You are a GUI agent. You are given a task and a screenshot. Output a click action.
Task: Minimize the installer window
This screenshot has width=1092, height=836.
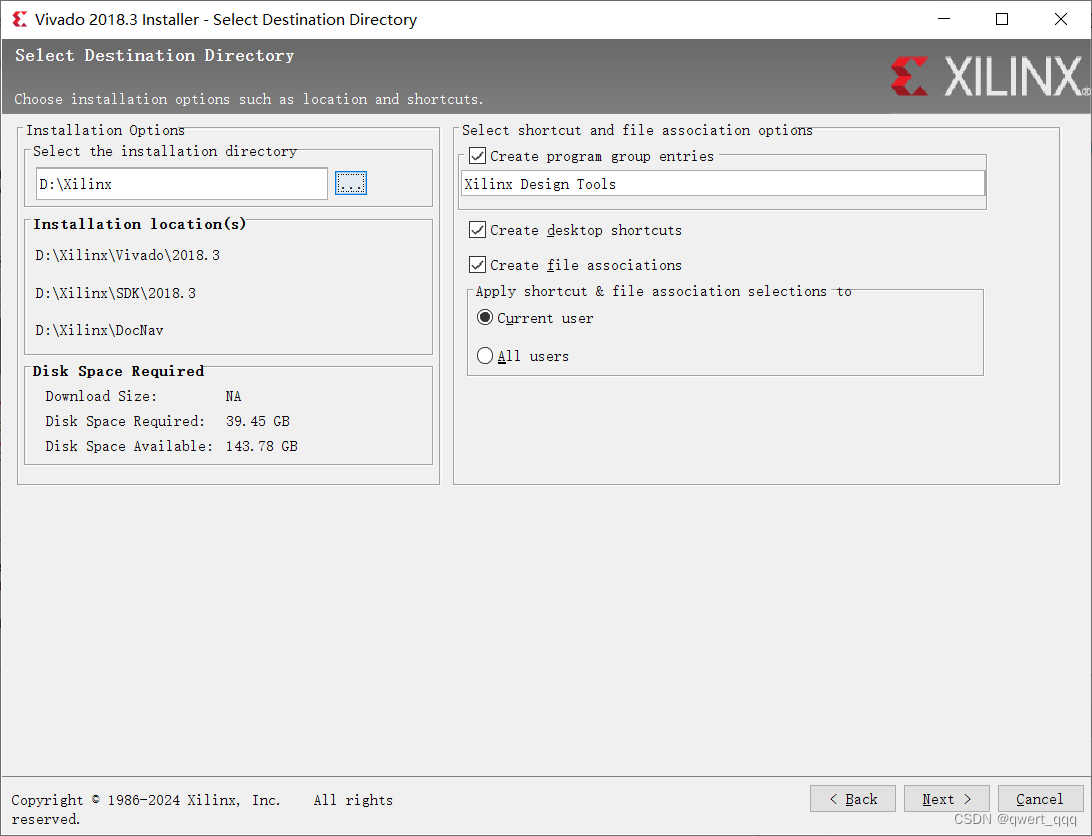(944, 19)
